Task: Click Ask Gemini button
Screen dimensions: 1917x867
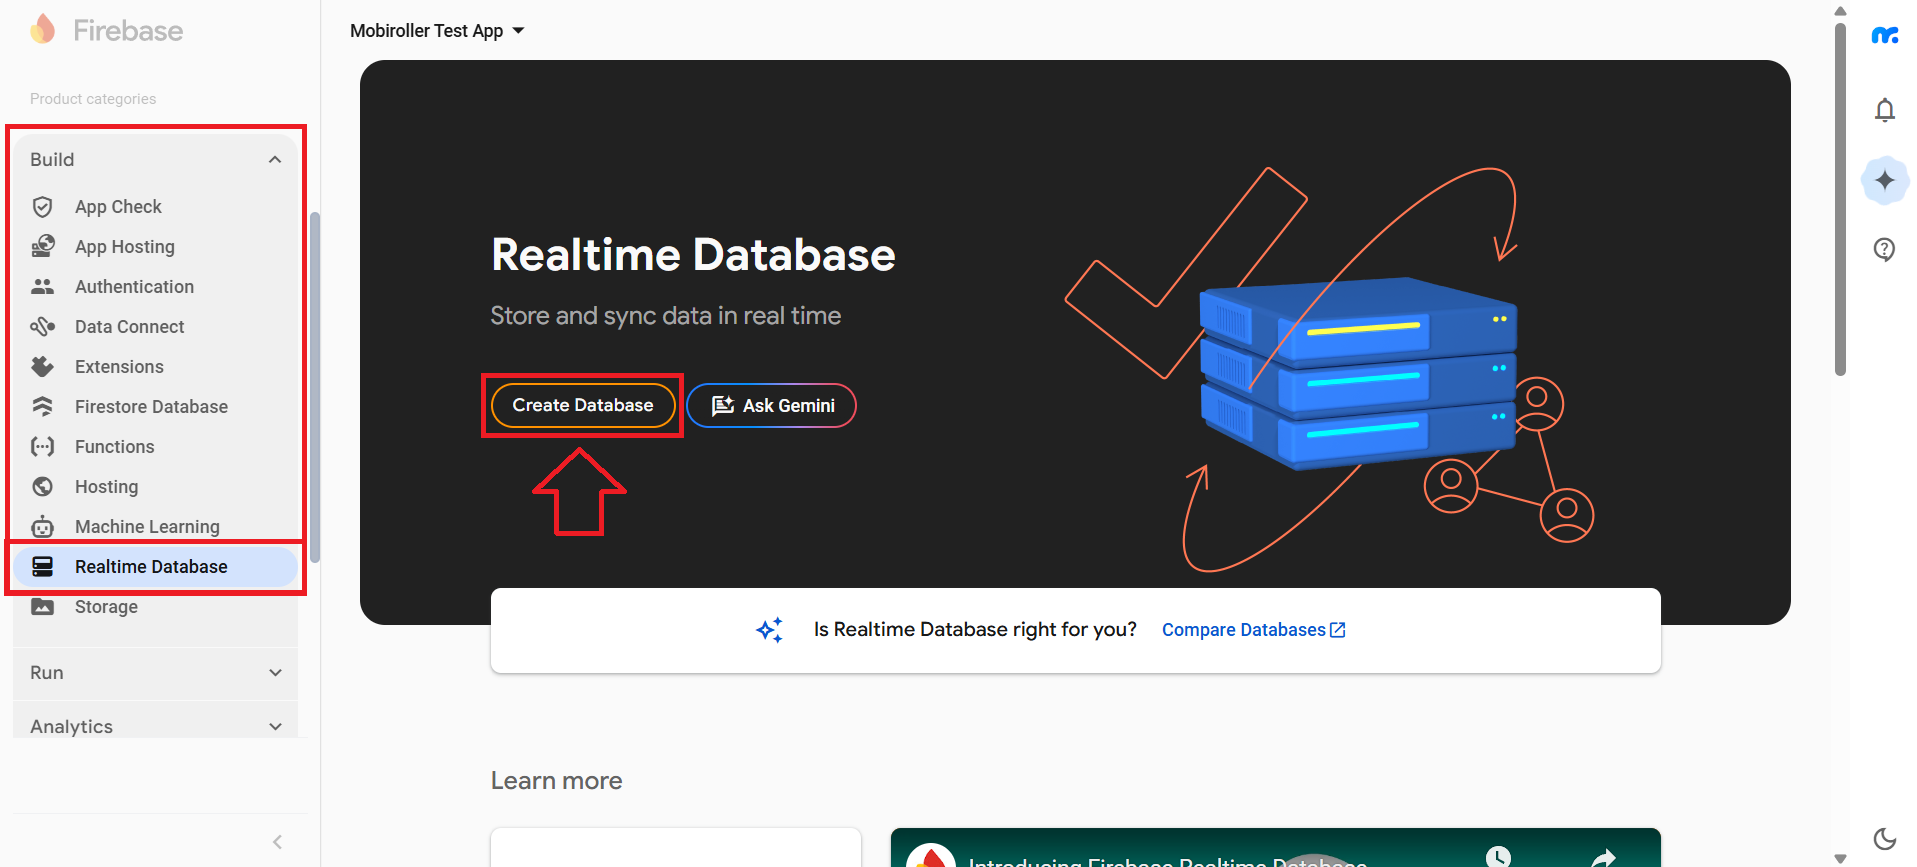Action: [771, 405]
